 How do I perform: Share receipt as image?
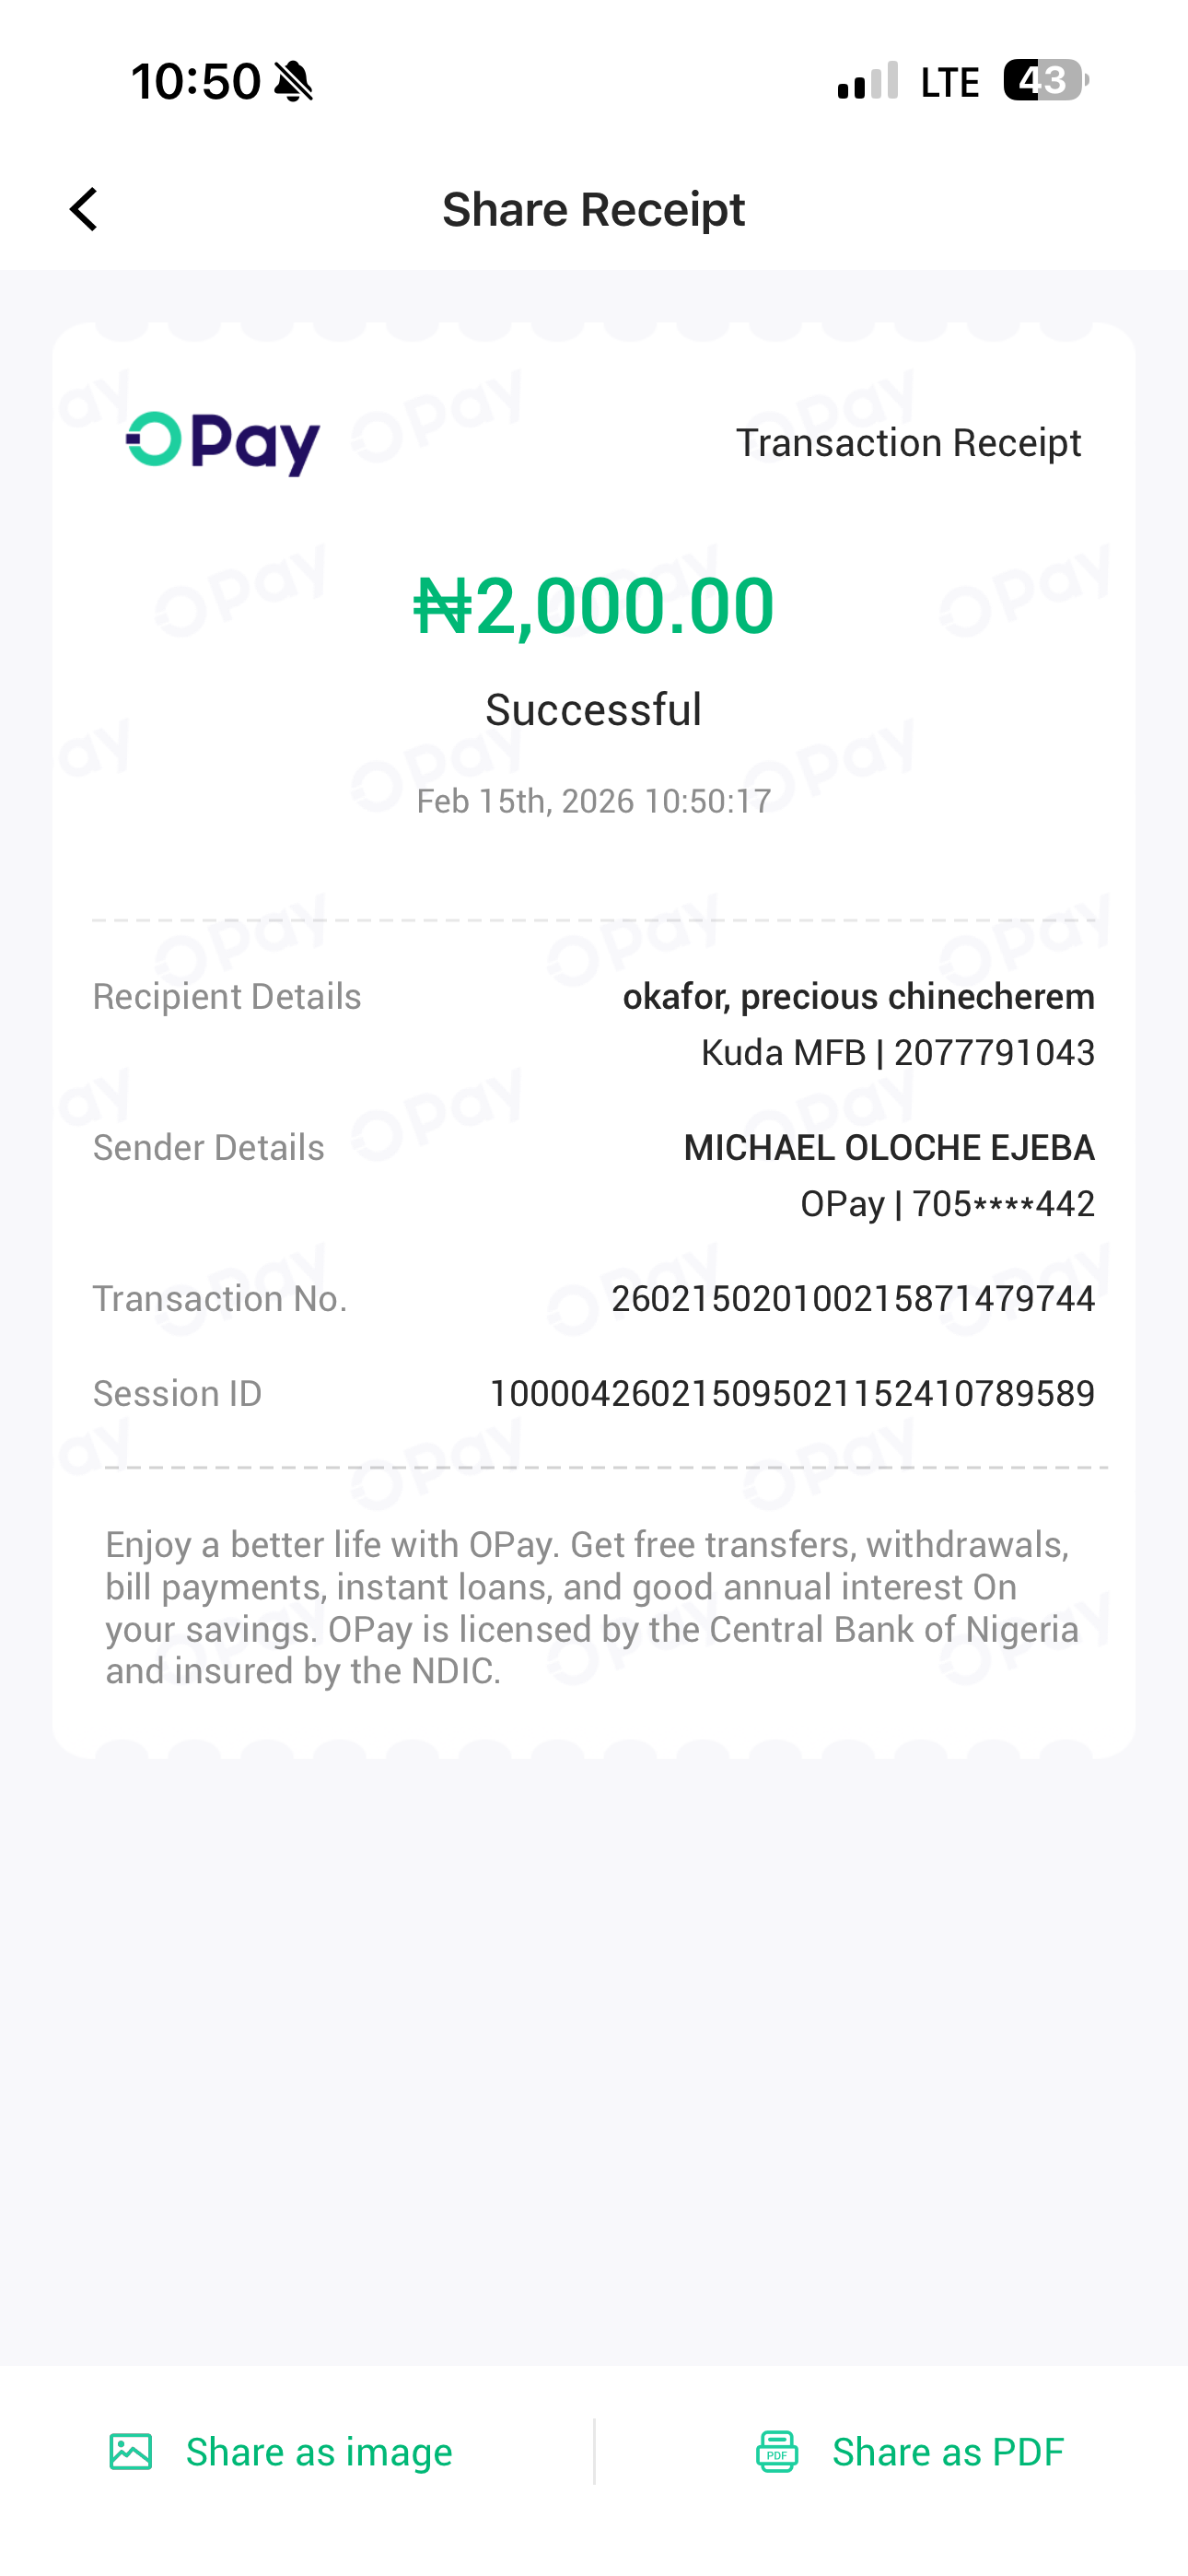tap(318, 2452)
